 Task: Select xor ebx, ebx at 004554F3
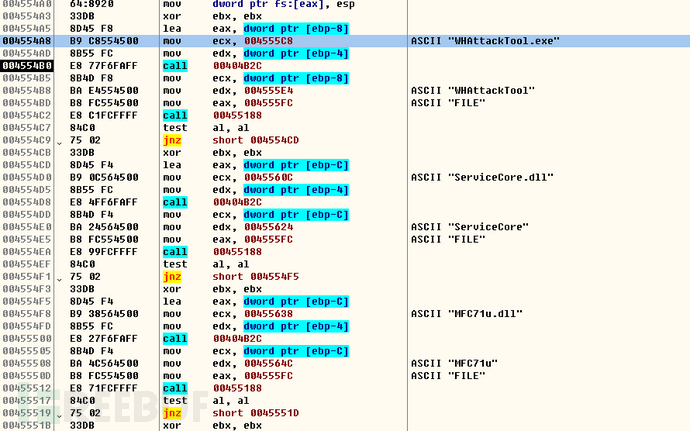pyautogui.click(x=212, y=289)
